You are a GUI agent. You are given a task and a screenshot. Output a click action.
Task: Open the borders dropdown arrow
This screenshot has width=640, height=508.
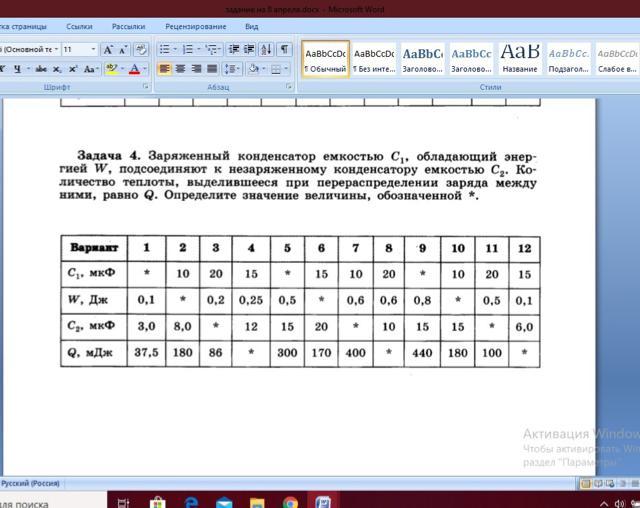(x=286, y=69)
